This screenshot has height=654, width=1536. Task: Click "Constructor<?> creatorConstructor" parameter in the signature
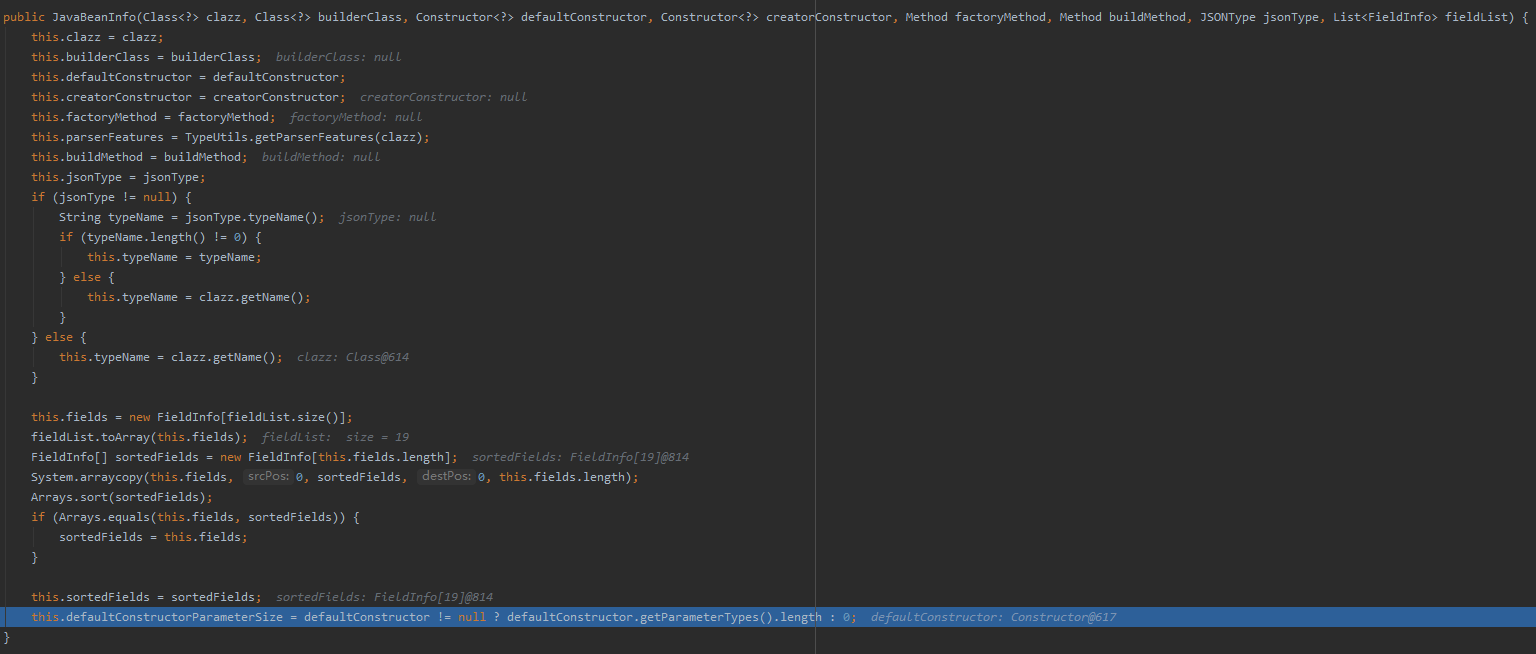[776, 17]
